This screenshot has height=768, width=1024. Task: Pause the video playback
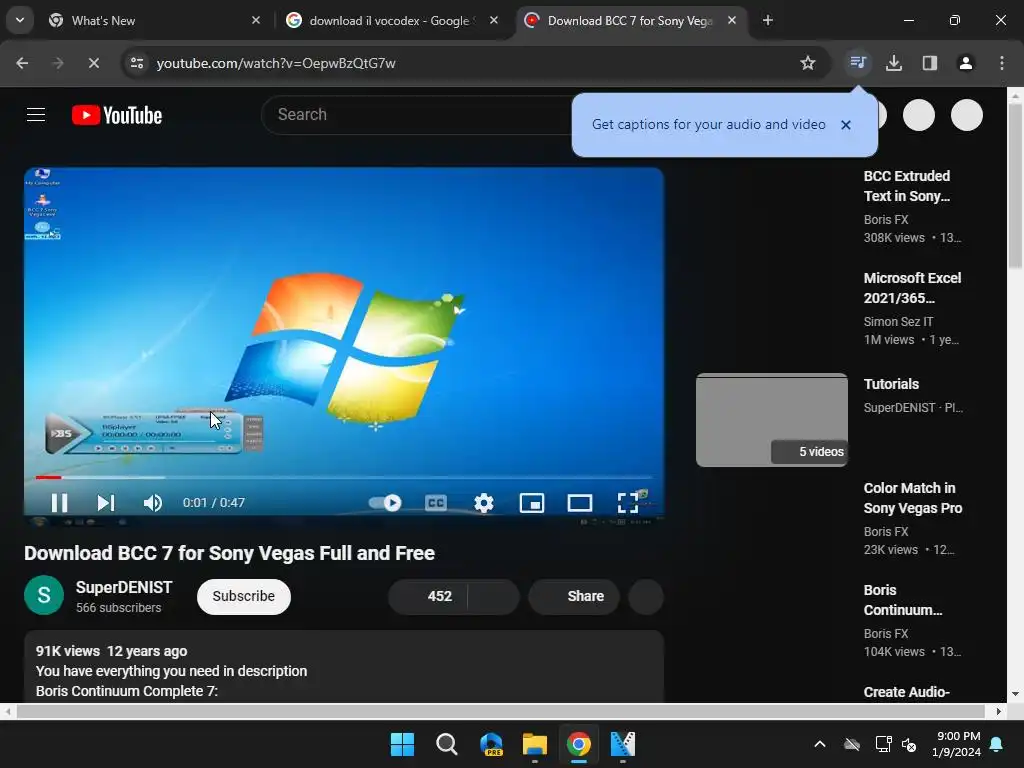pyautogui.click(x=59, y=503)
